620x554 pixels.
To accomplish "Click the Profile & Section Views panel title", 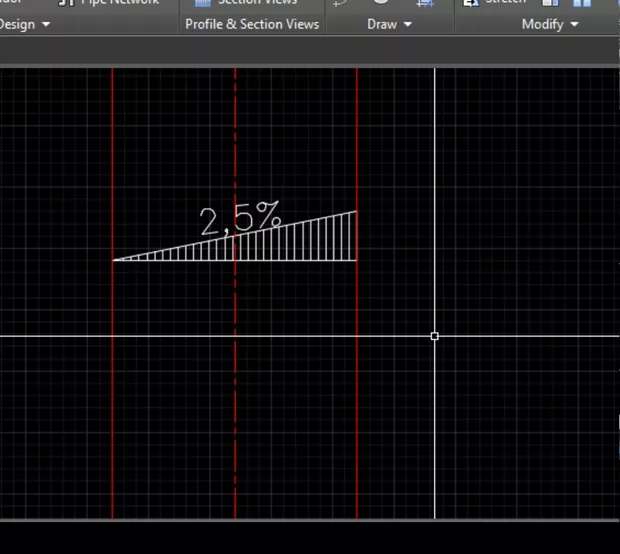I will [252, 24].
